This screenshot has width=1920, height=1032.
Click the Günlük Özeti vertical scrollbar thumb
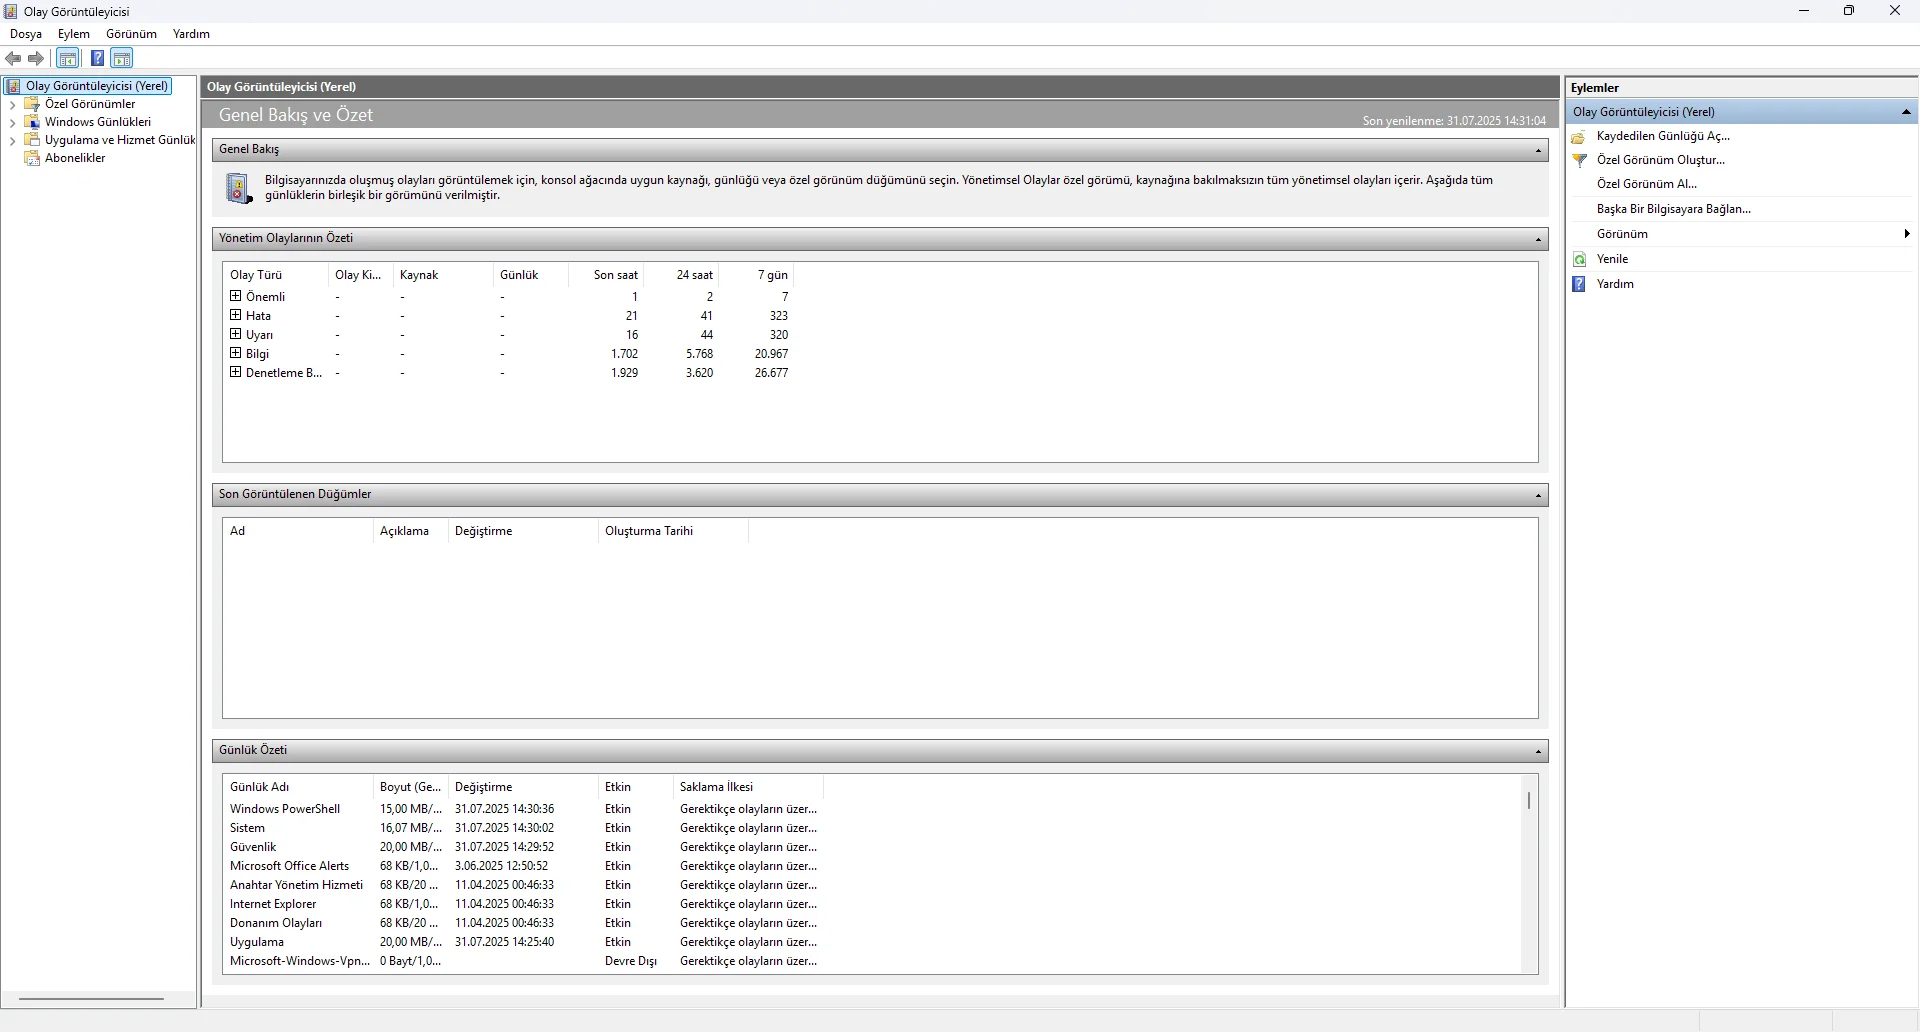1529,801
